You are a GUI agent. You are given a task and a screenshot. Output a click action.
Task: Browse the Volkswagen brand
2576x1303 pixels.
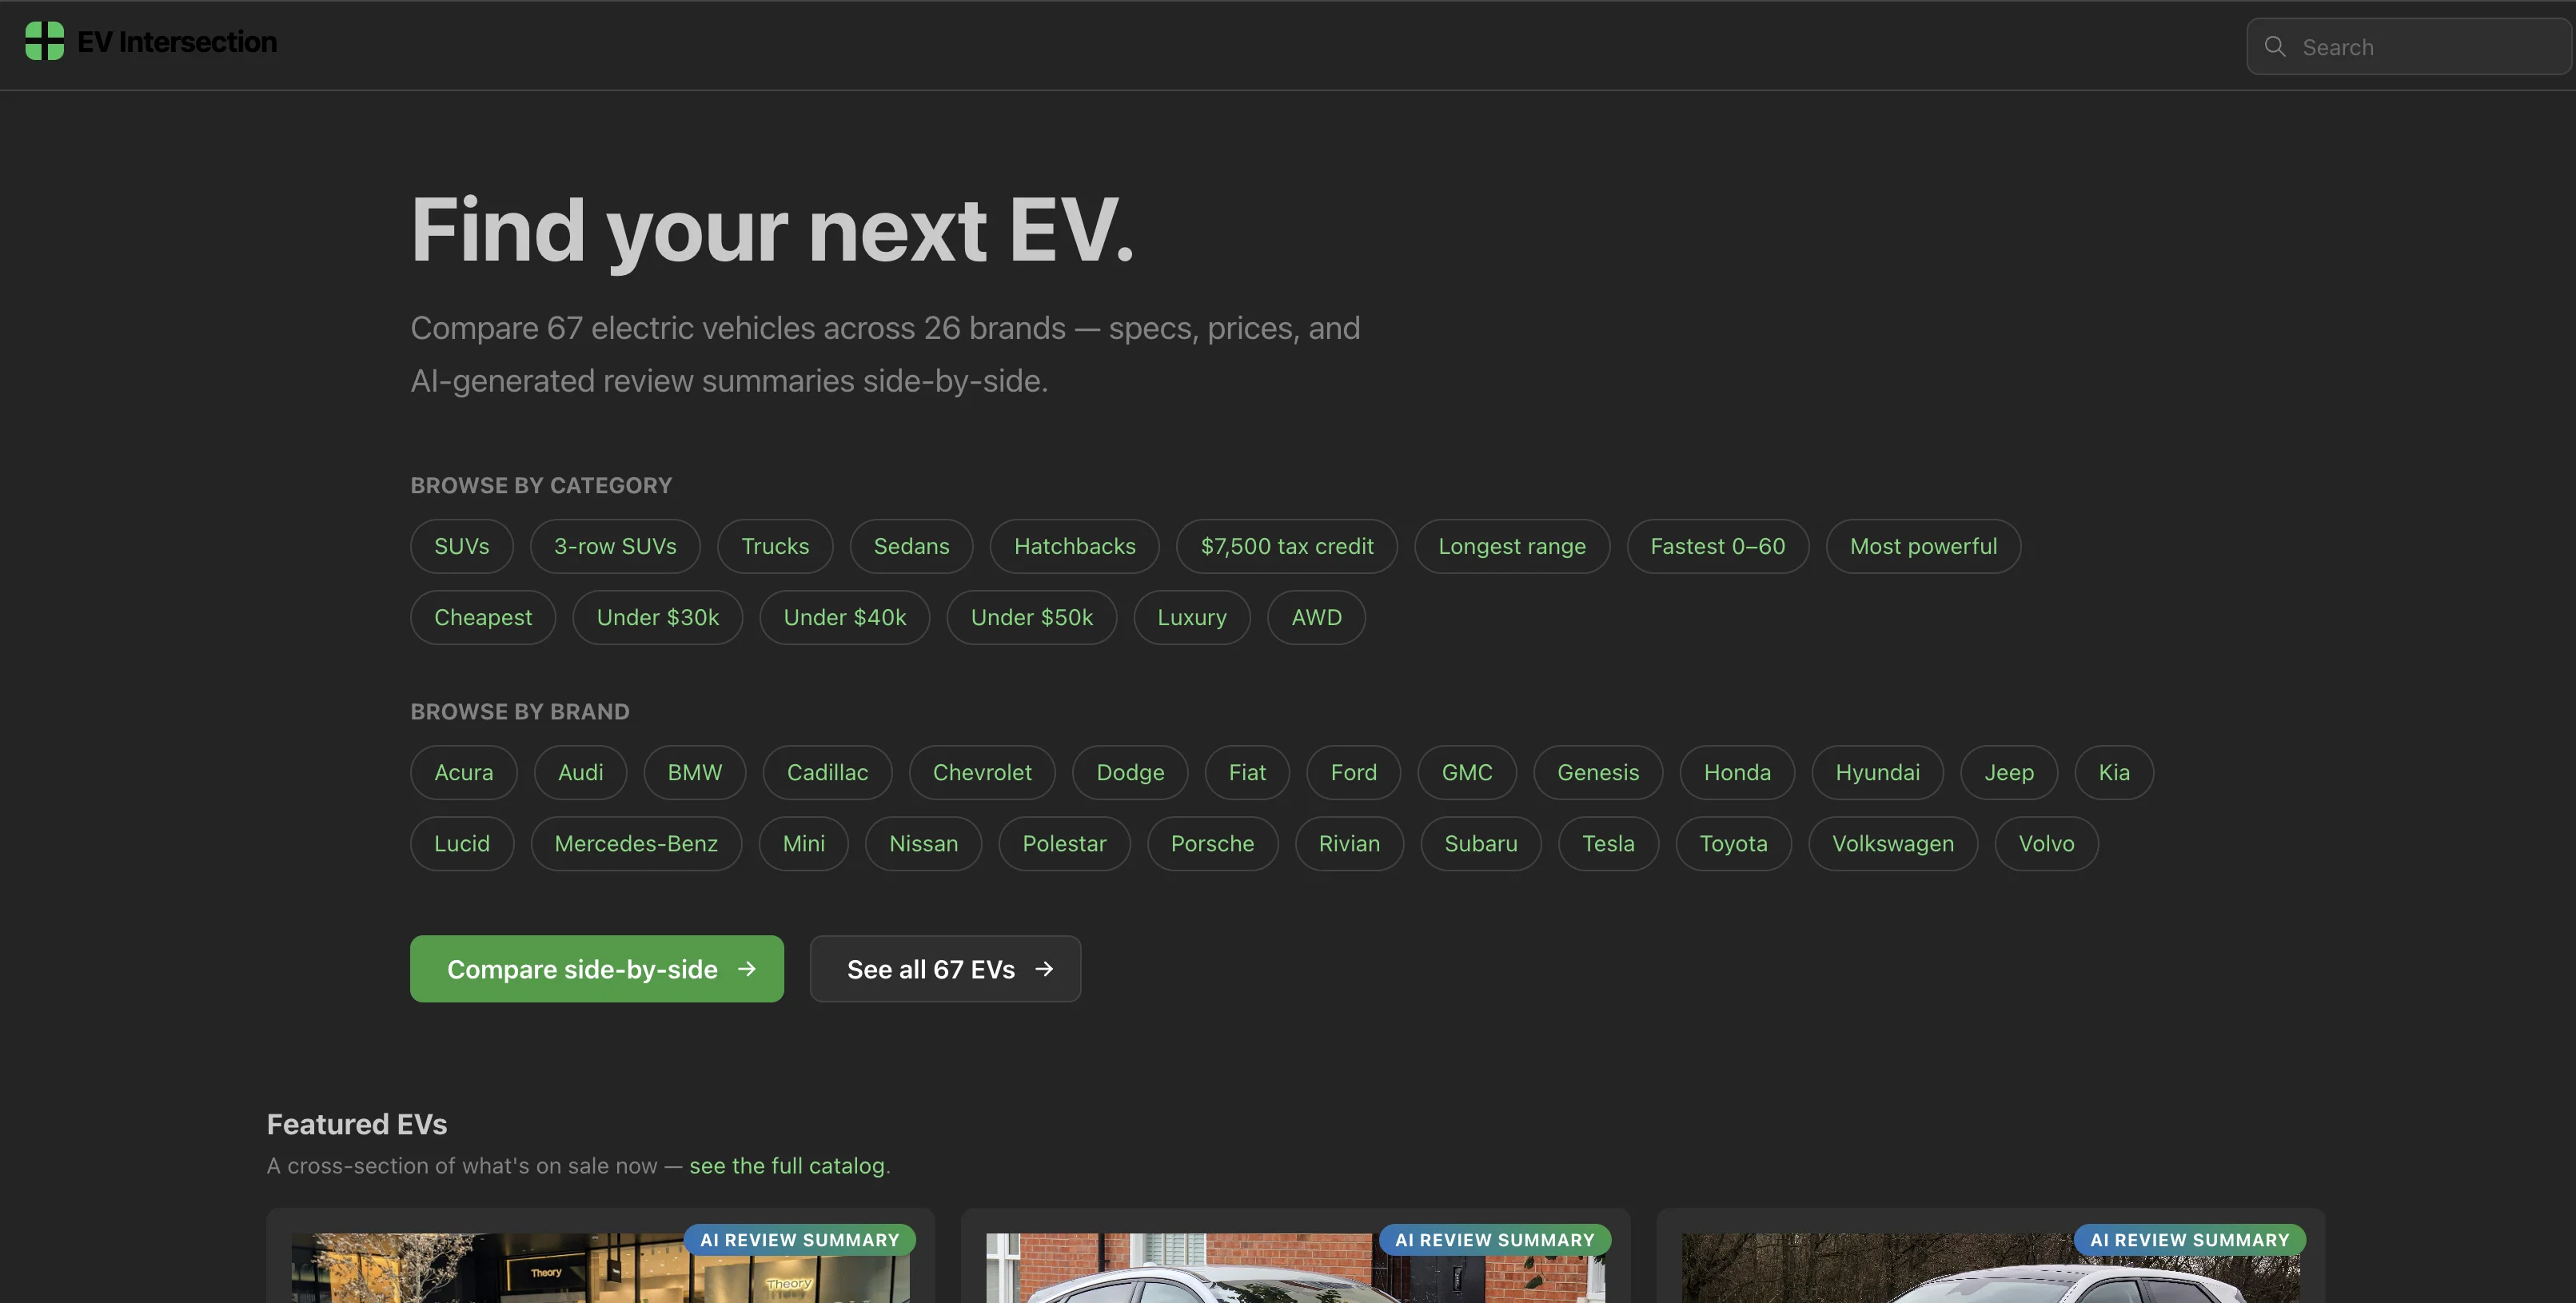(x=1893, y=843)
